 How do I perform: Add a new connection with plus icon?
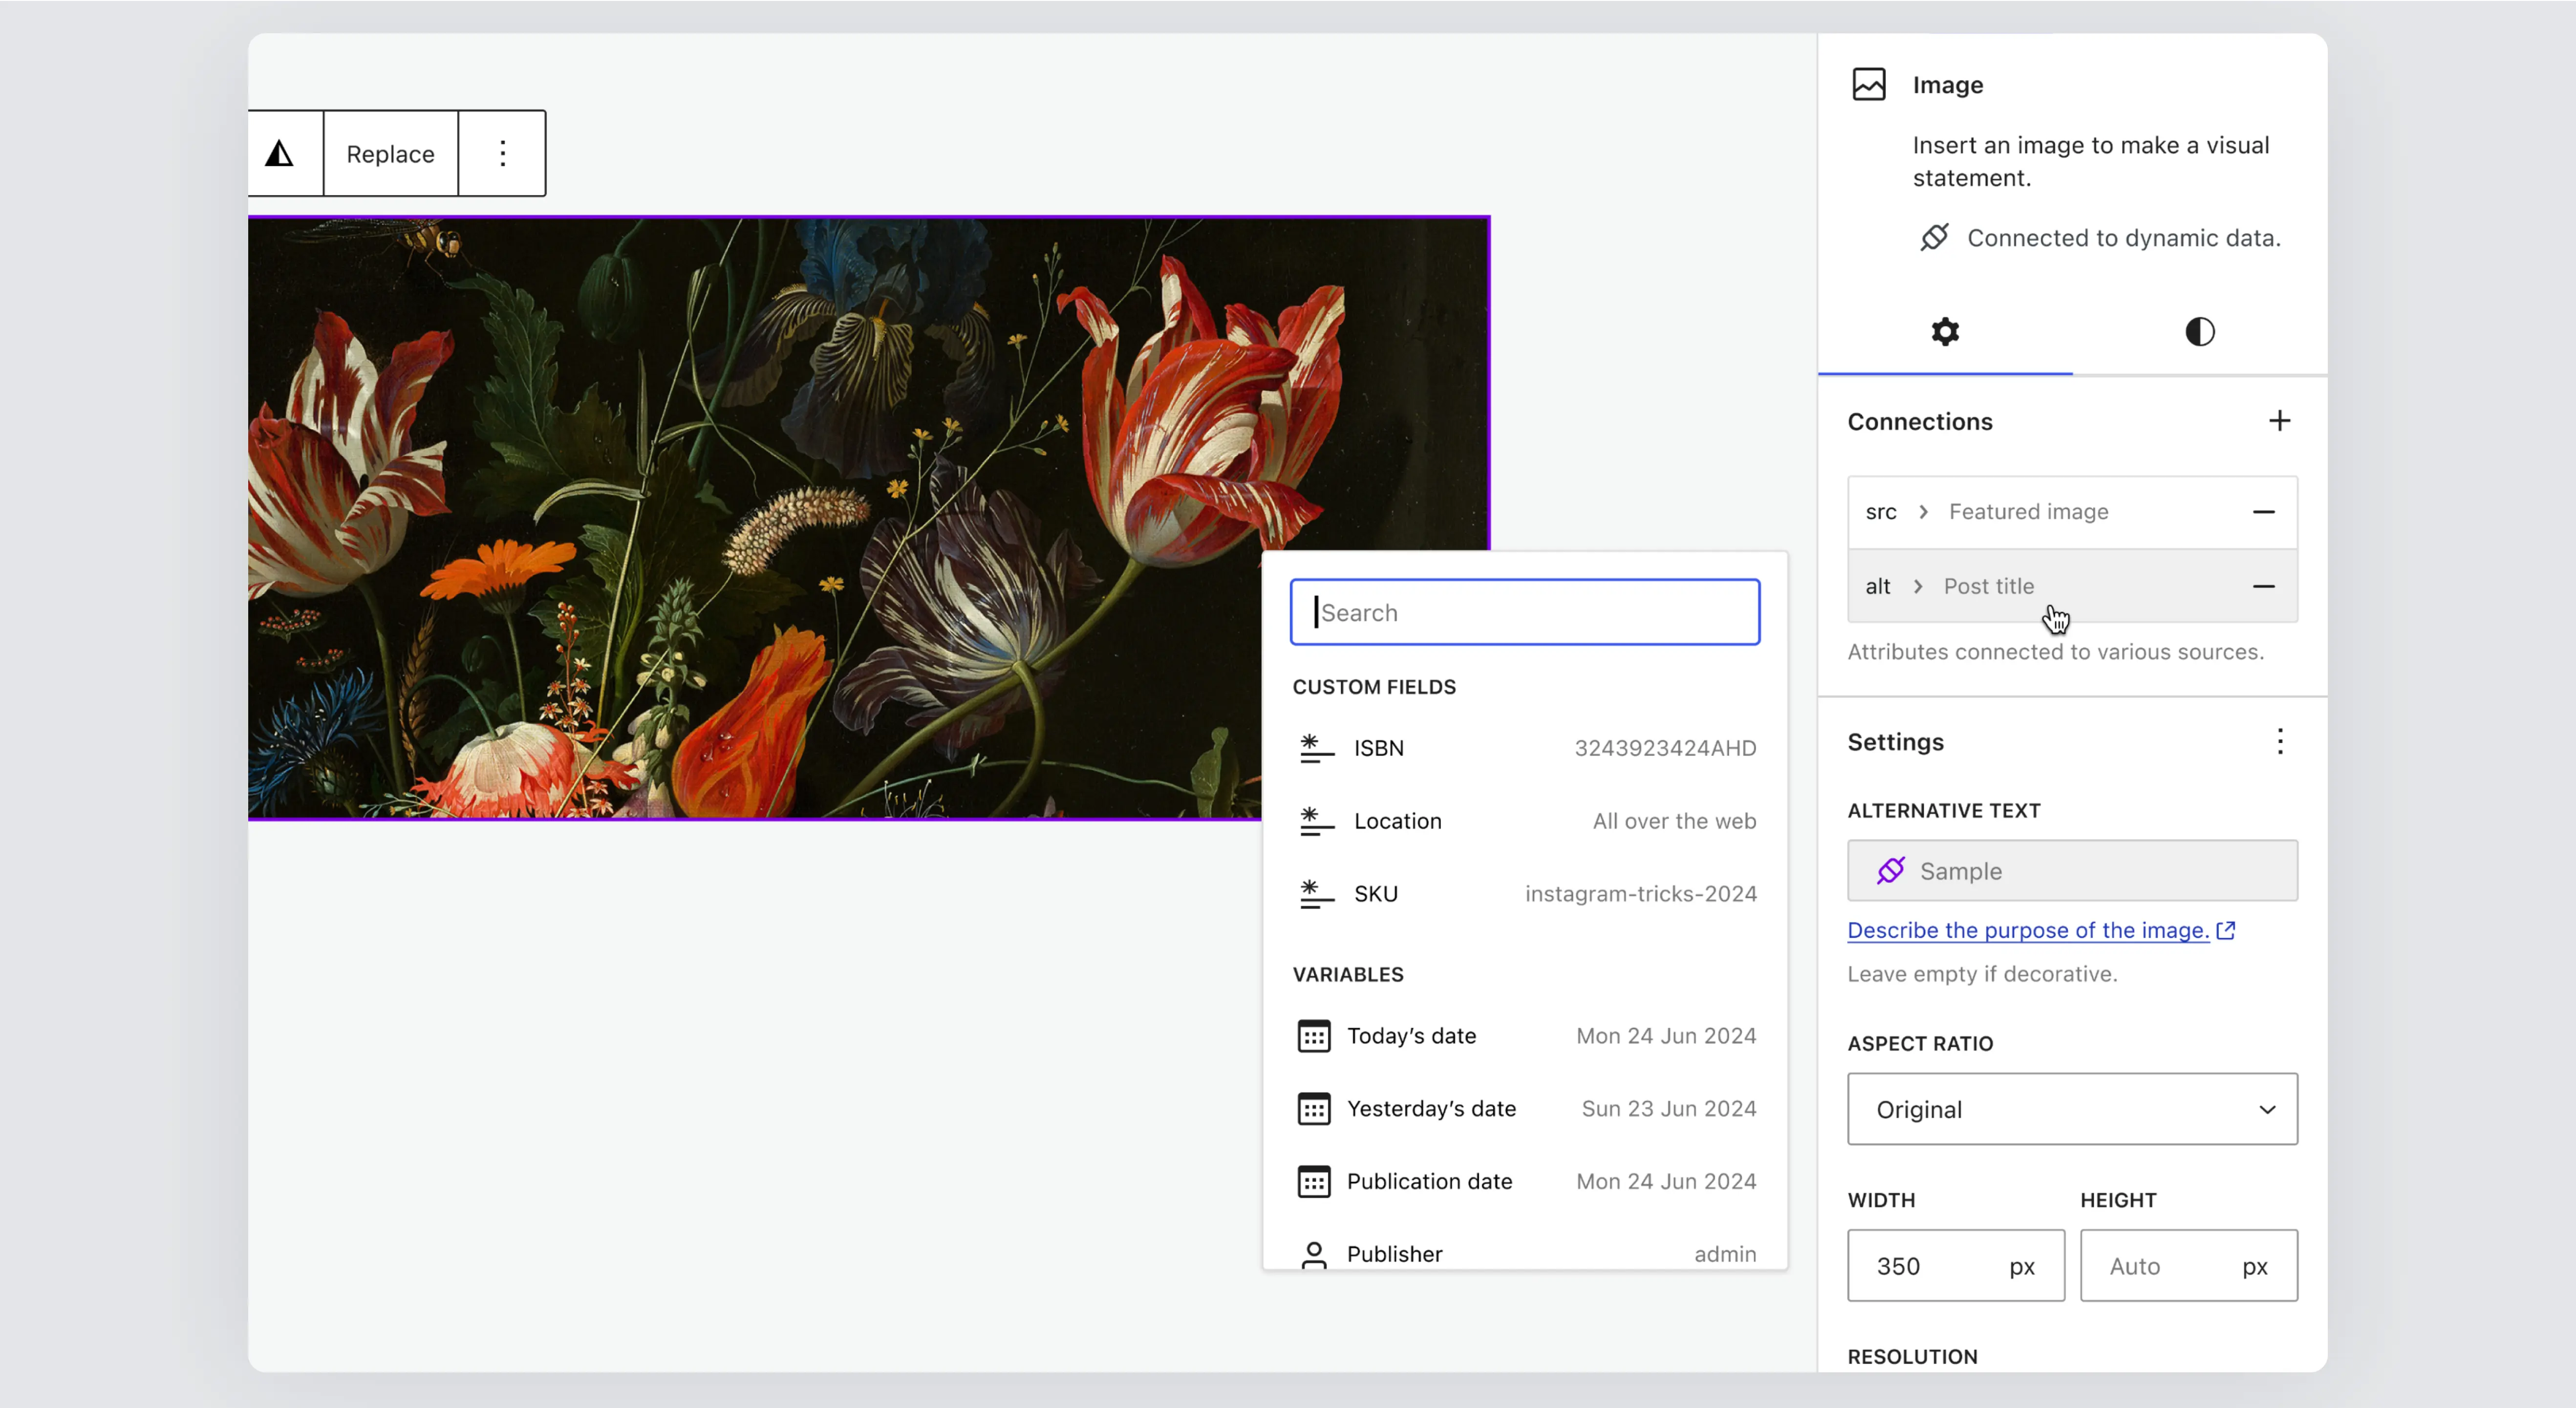2279,421
